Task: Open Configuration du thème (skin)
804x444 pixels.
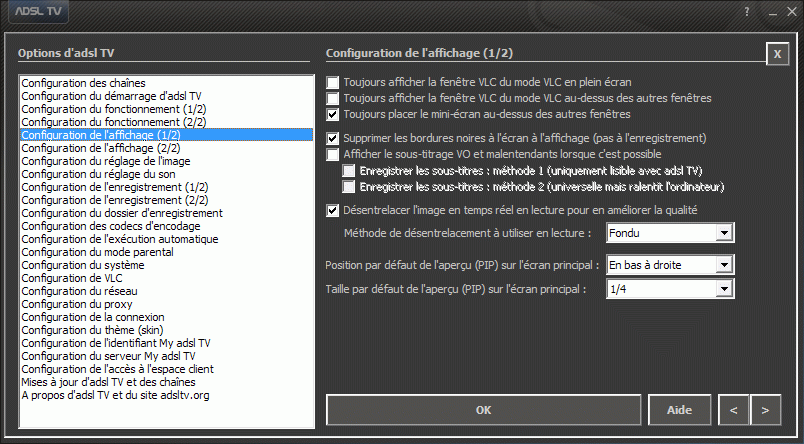Action: tap(167, 330)
